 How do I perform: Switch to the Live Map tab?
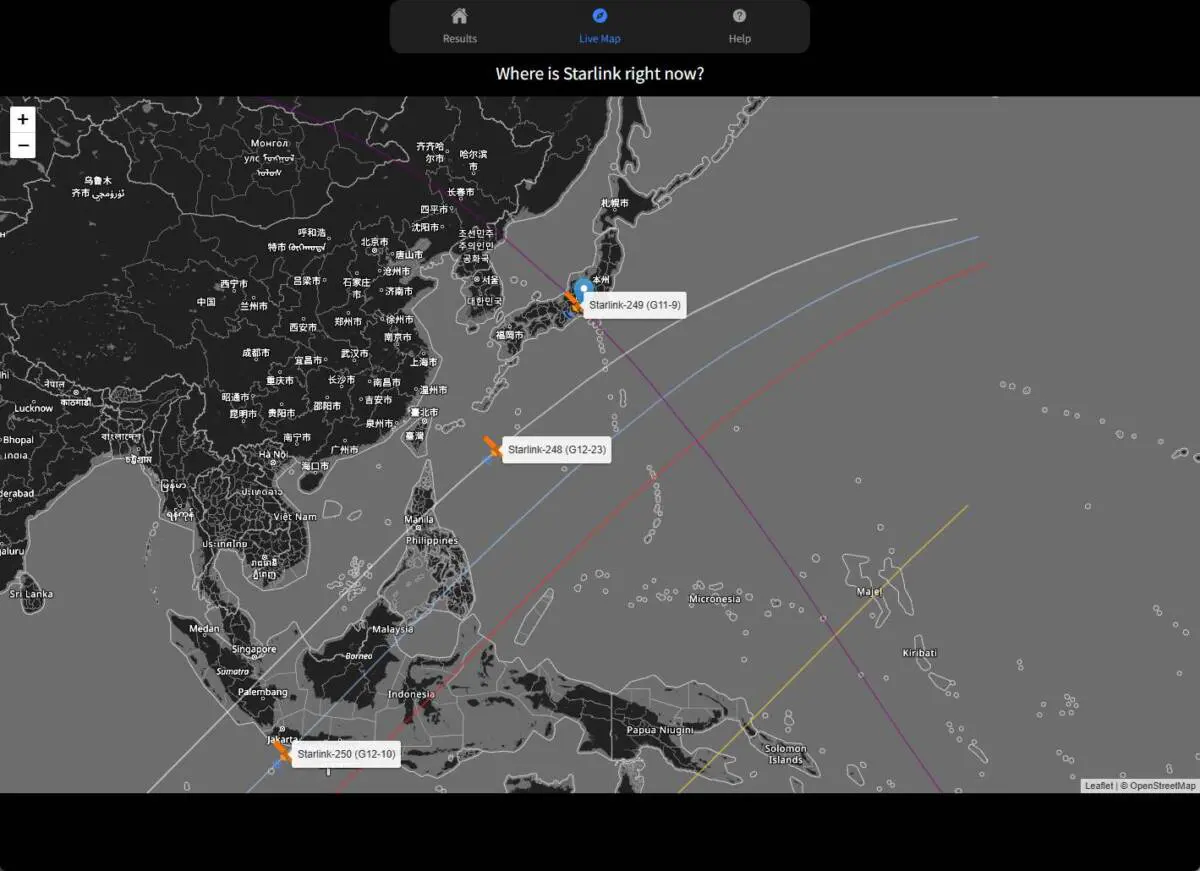pos(600,26)
